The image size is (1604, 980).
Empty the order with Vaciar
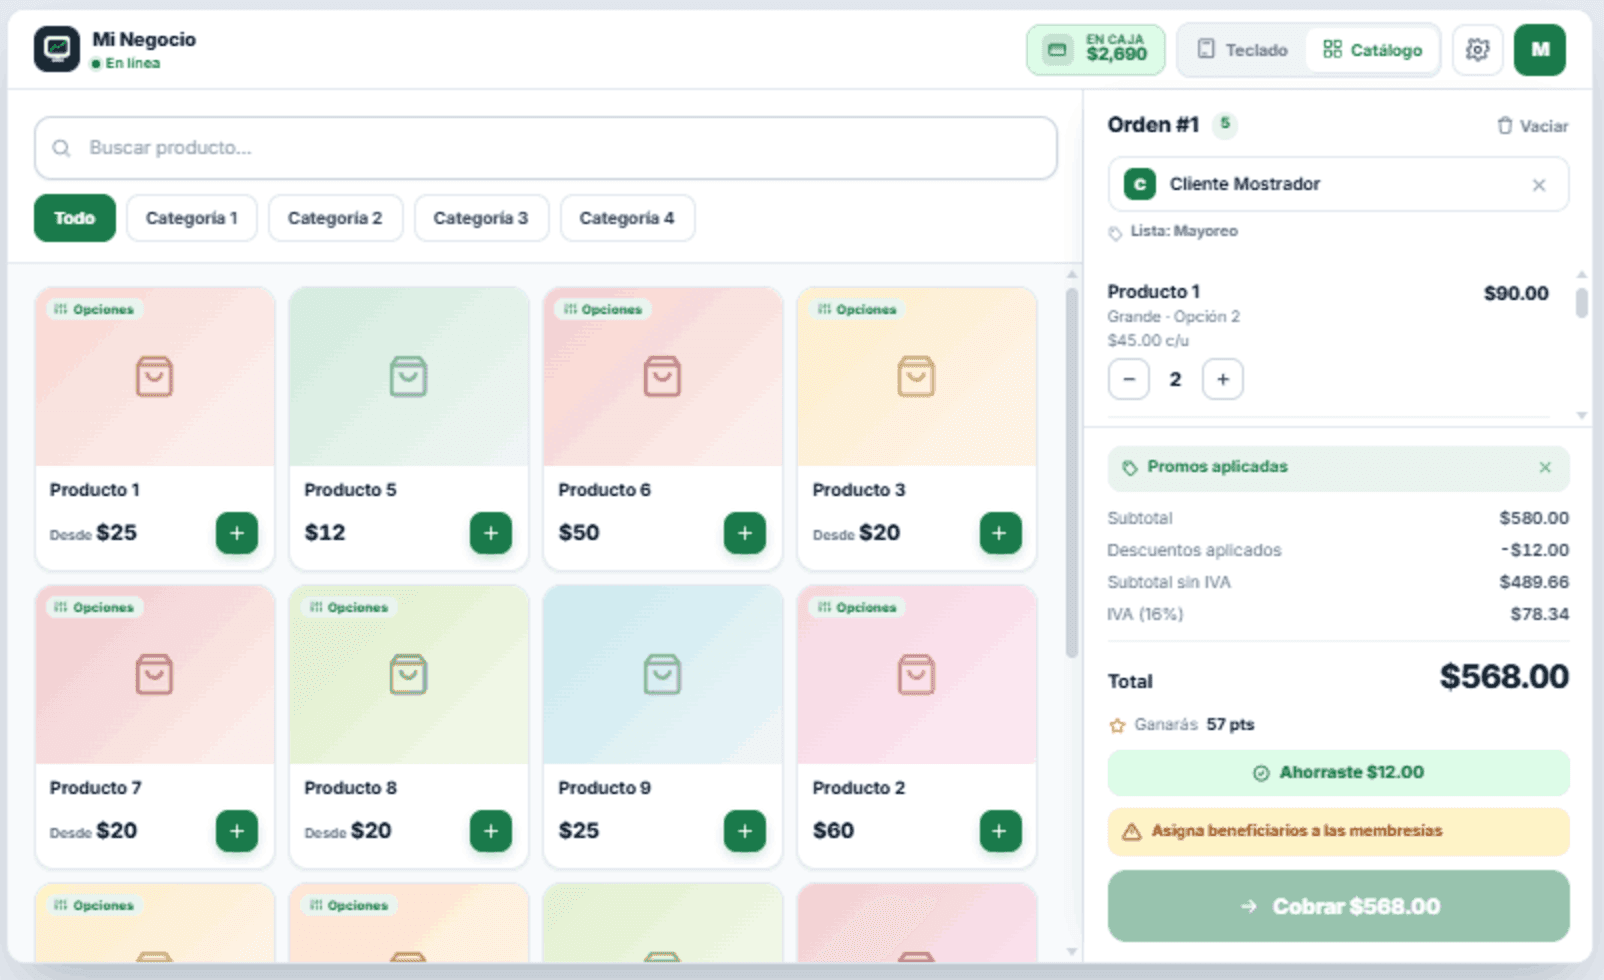pyautogui.click(x=1532, y=126)
